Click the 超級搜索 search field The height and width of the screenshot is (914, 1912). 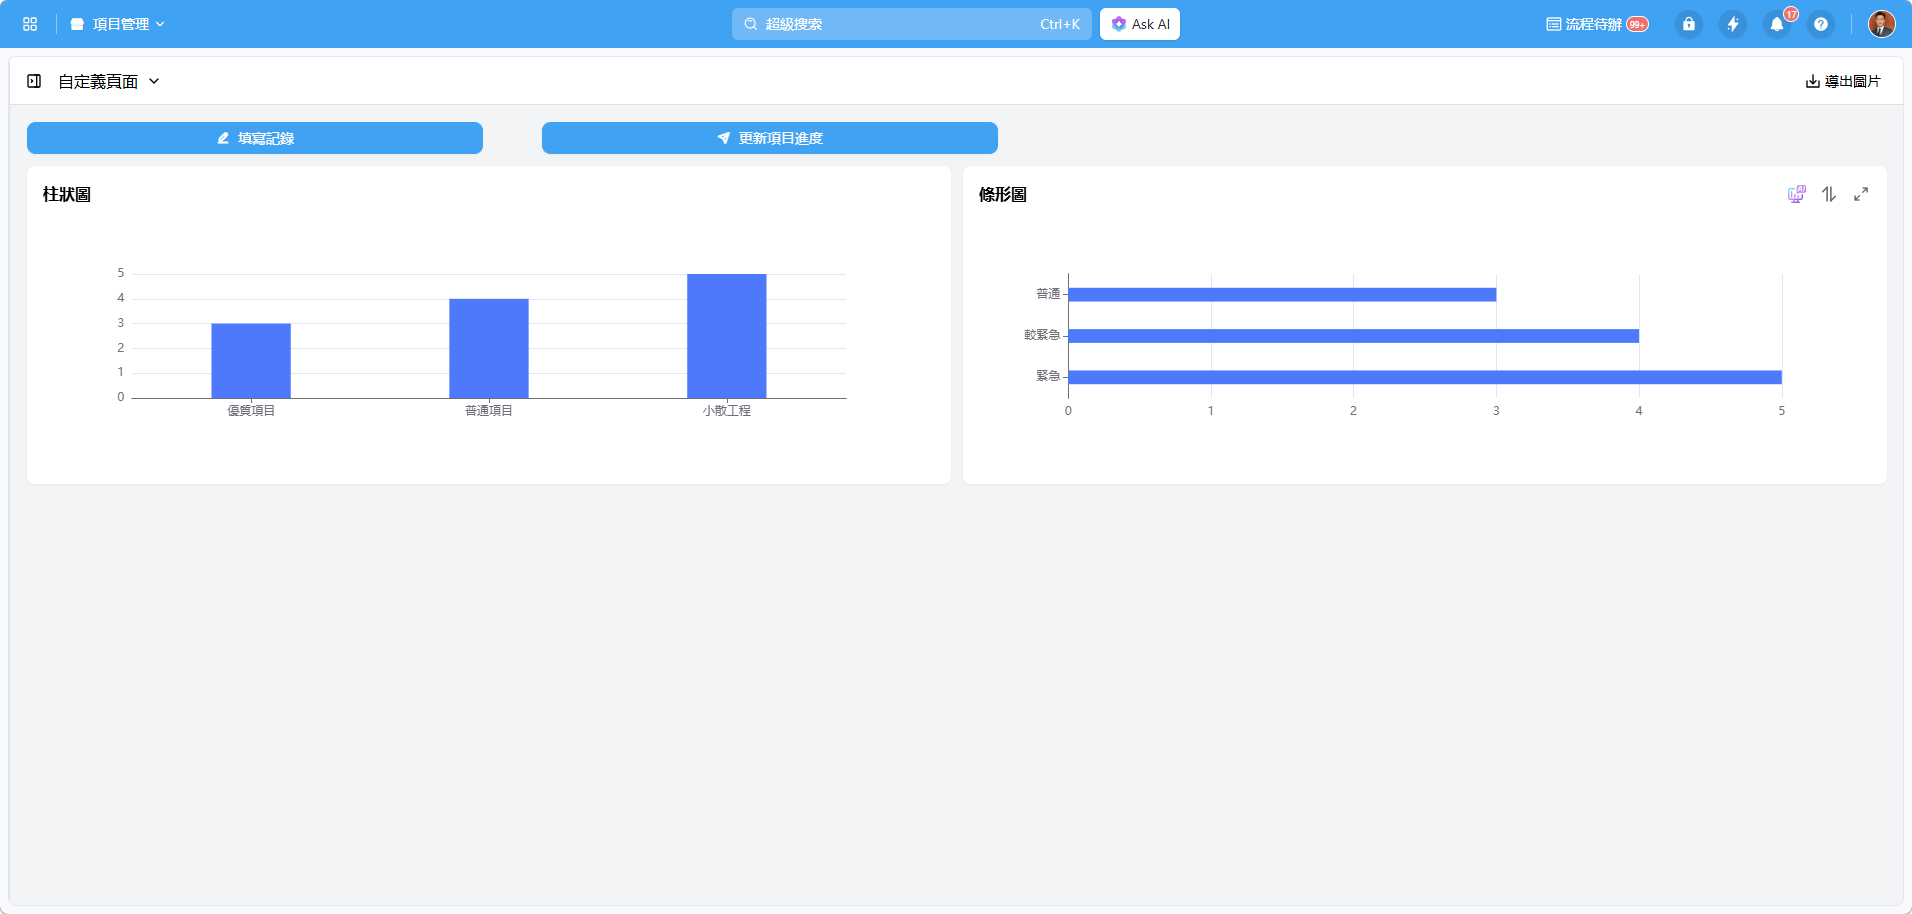pos(912,24)
